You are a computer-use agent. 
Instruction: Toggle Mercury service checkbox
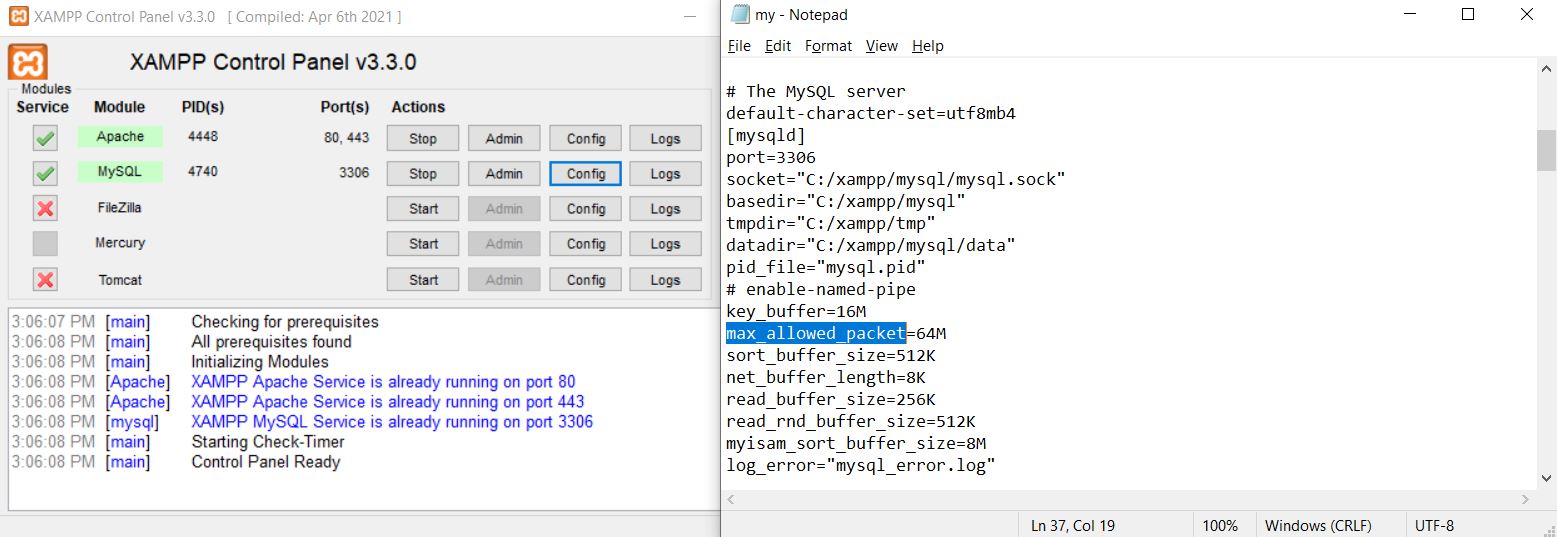45,243
